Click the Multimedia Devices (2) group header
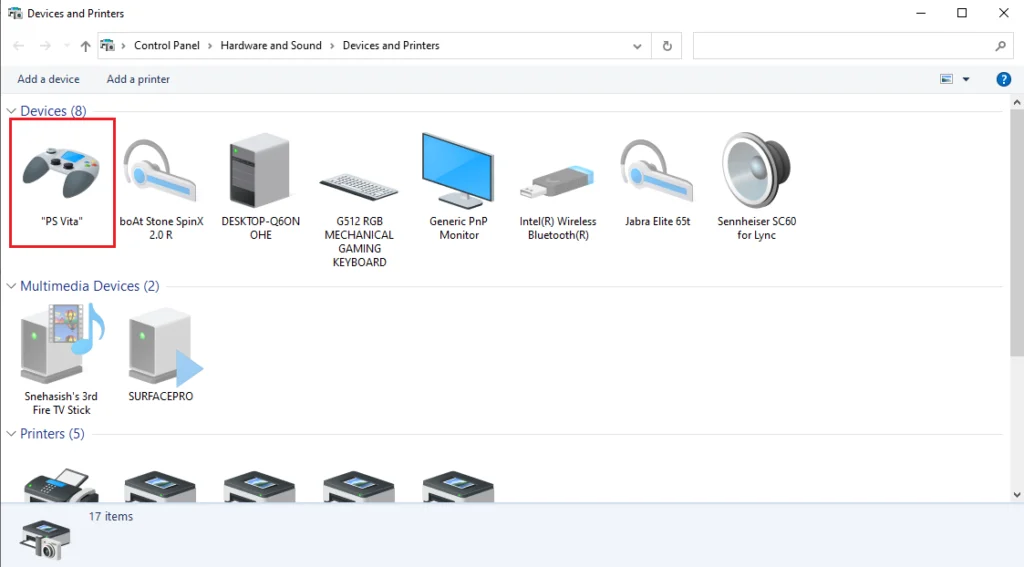The height and width of the screenshot is (567, 1024). point(89,286)
